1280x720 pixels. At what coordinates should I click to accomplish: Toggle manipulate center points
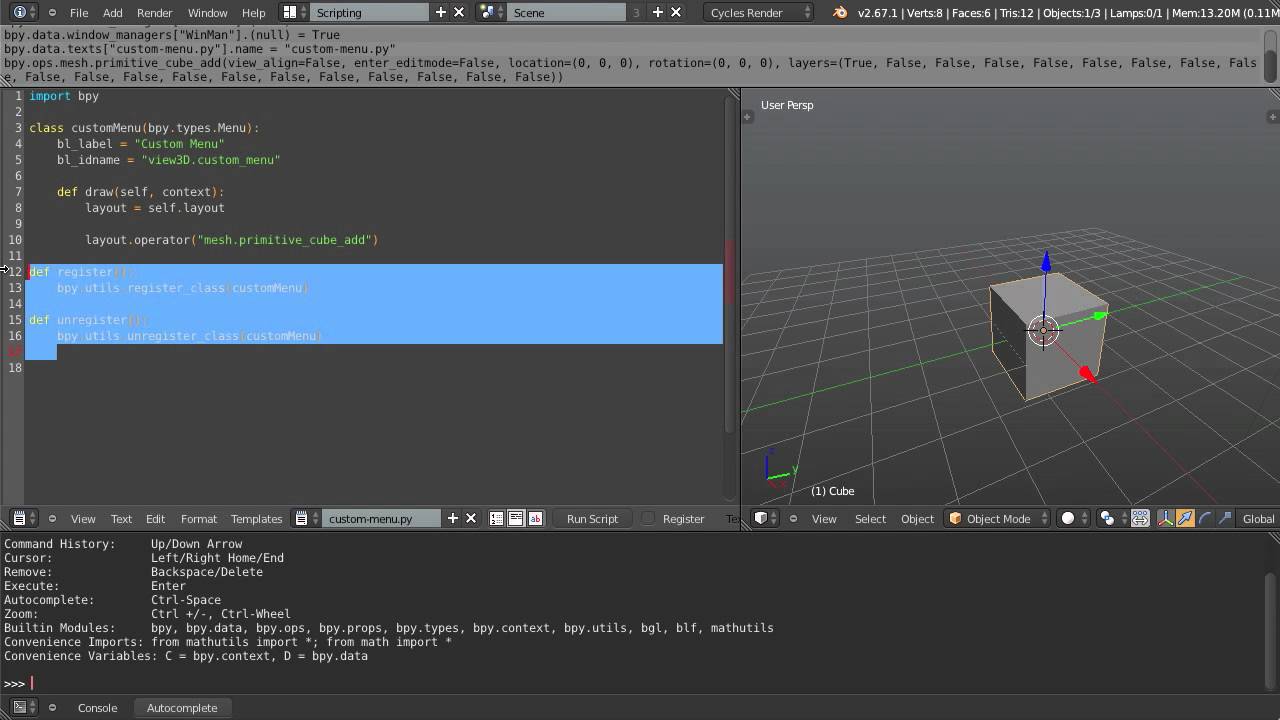1140,518
